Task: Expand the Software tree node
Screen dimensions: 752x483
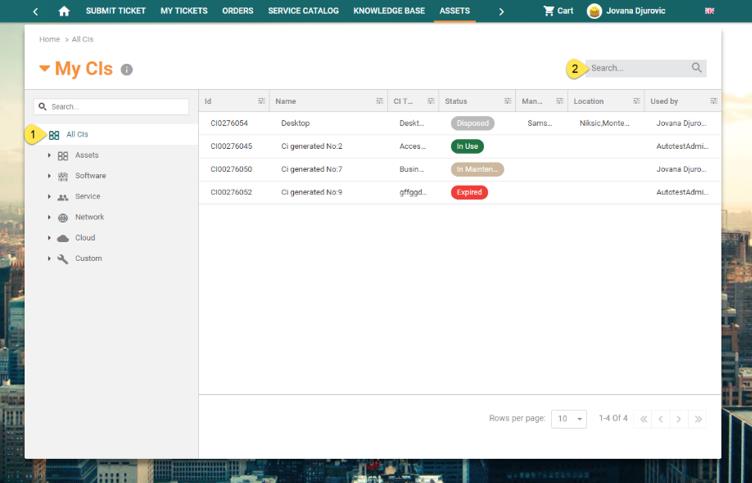Action: click(x=49, y=176)
